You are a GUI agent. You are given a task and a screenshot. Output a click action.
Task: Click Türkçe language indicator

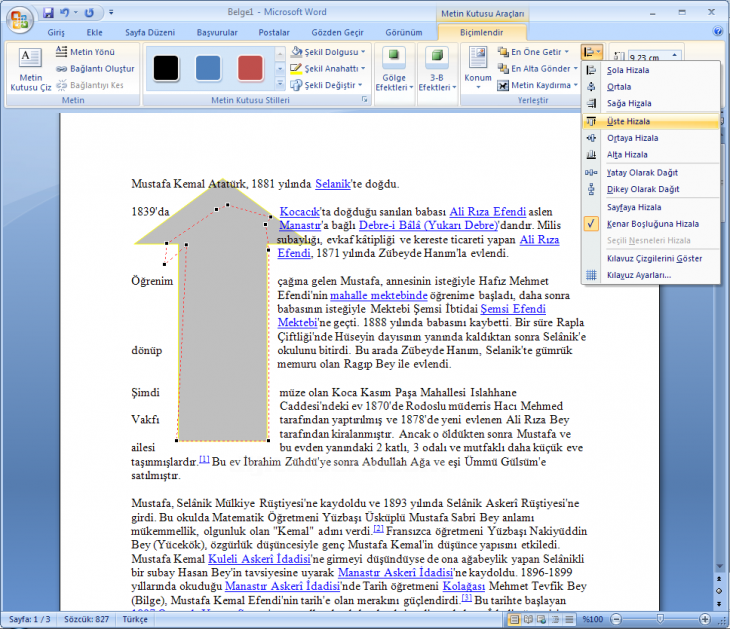135,619
